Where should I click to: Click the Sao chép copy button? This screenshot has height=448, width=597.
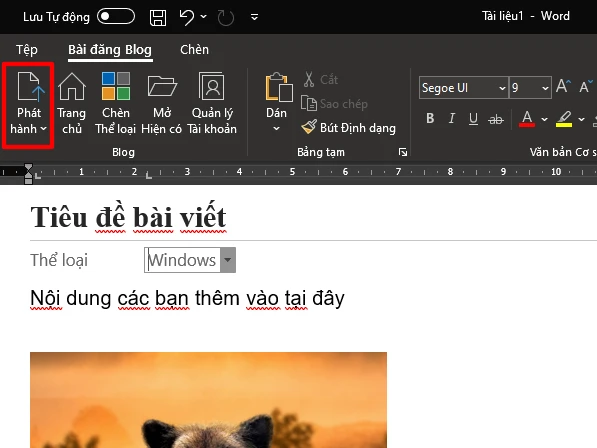(335, 104)
